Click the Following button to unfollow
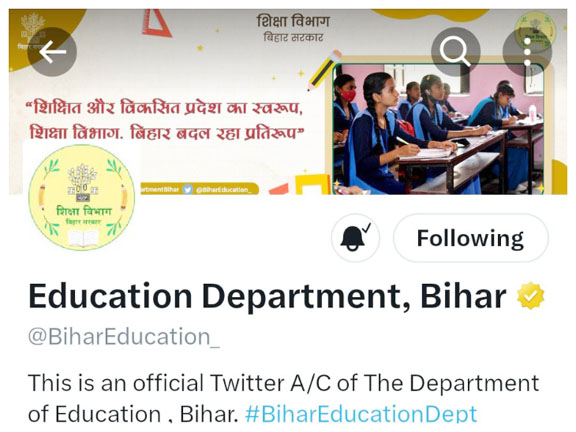Viewport: 576px width, 432px height. click(471, 238)
